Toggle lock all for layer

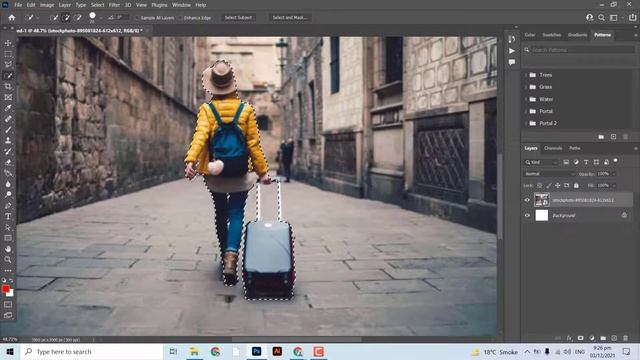point(576,185)
